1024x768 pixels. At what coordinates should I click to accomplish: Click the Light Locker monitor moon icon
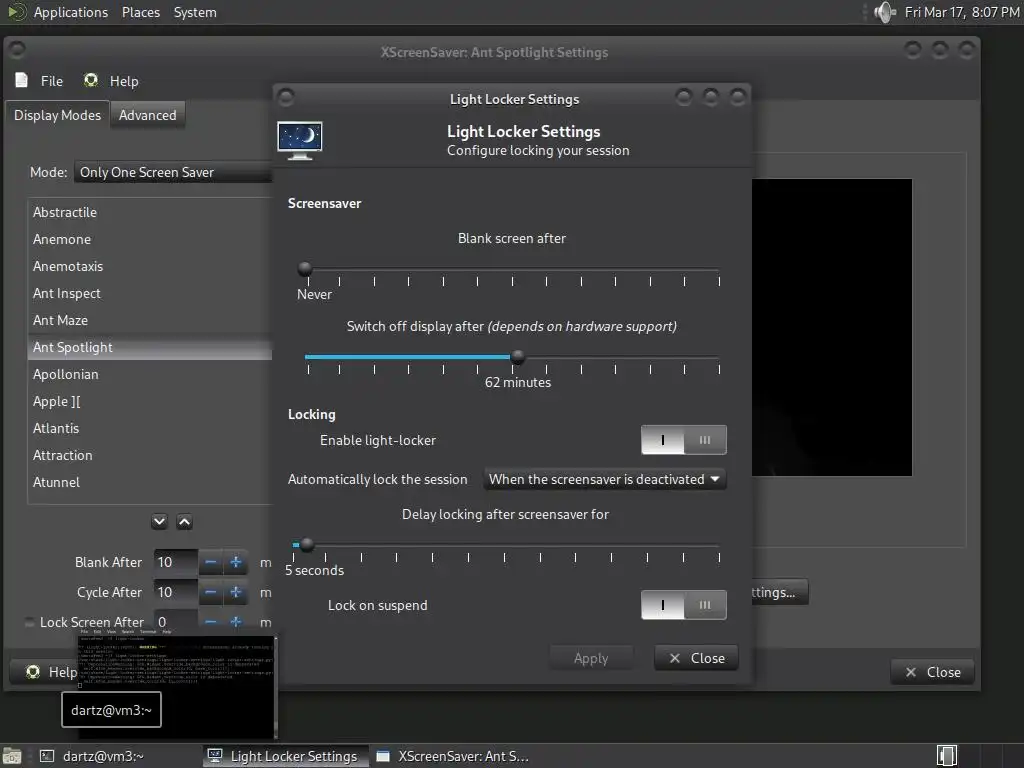300,140
